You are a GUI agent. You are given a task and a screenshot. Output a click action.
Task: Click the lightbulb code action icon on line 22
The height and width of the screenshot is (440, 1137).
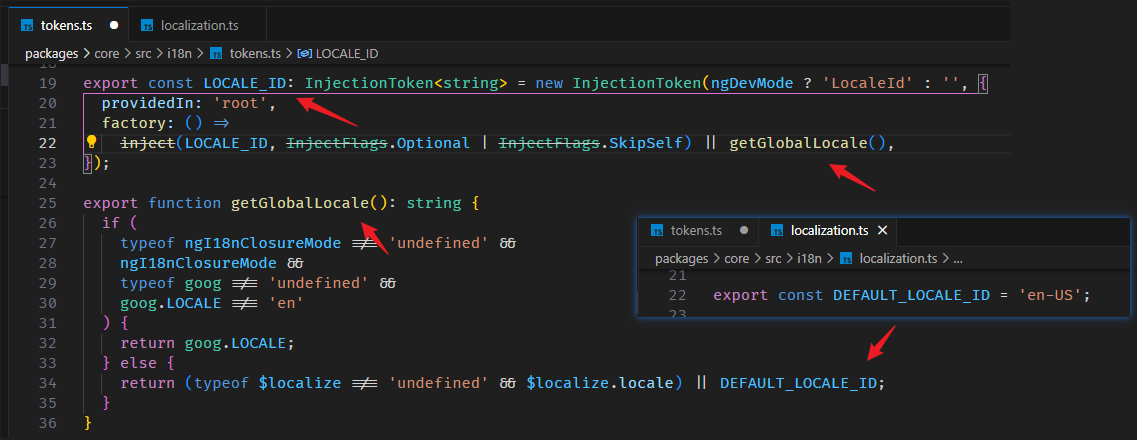(90, 143)
